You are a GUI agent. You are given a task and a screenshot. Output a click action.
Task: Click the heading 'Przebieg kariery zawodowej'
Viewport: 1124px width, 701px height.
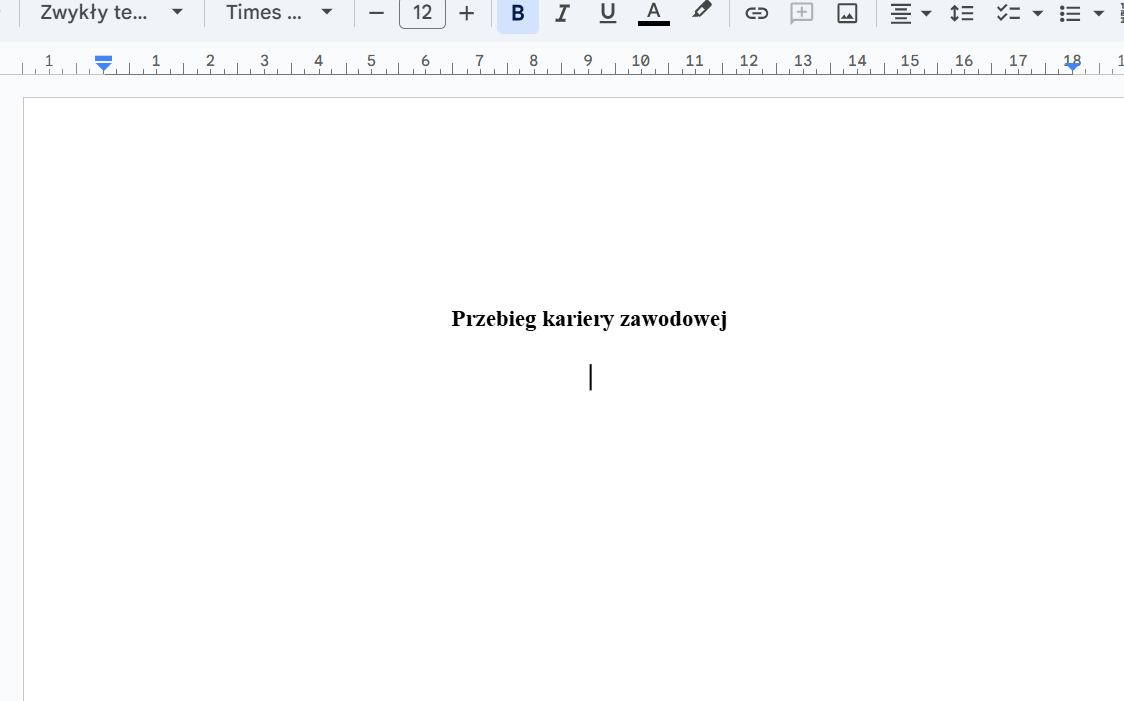(x=589, y=319)
